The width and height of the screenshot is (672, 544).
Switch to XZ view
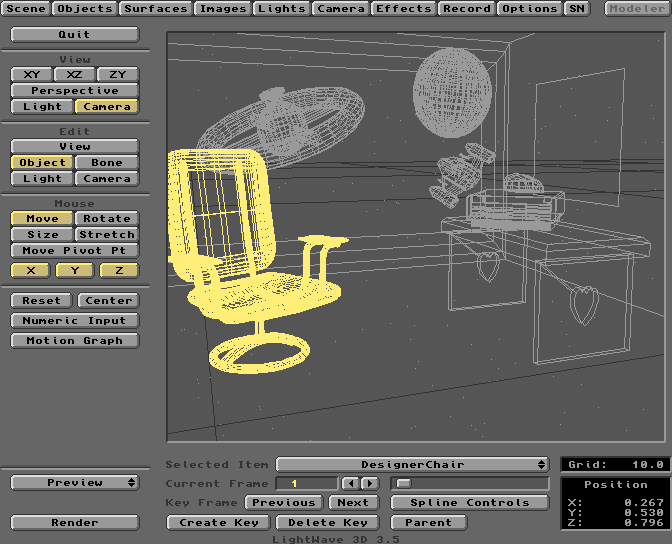(75, 75)
